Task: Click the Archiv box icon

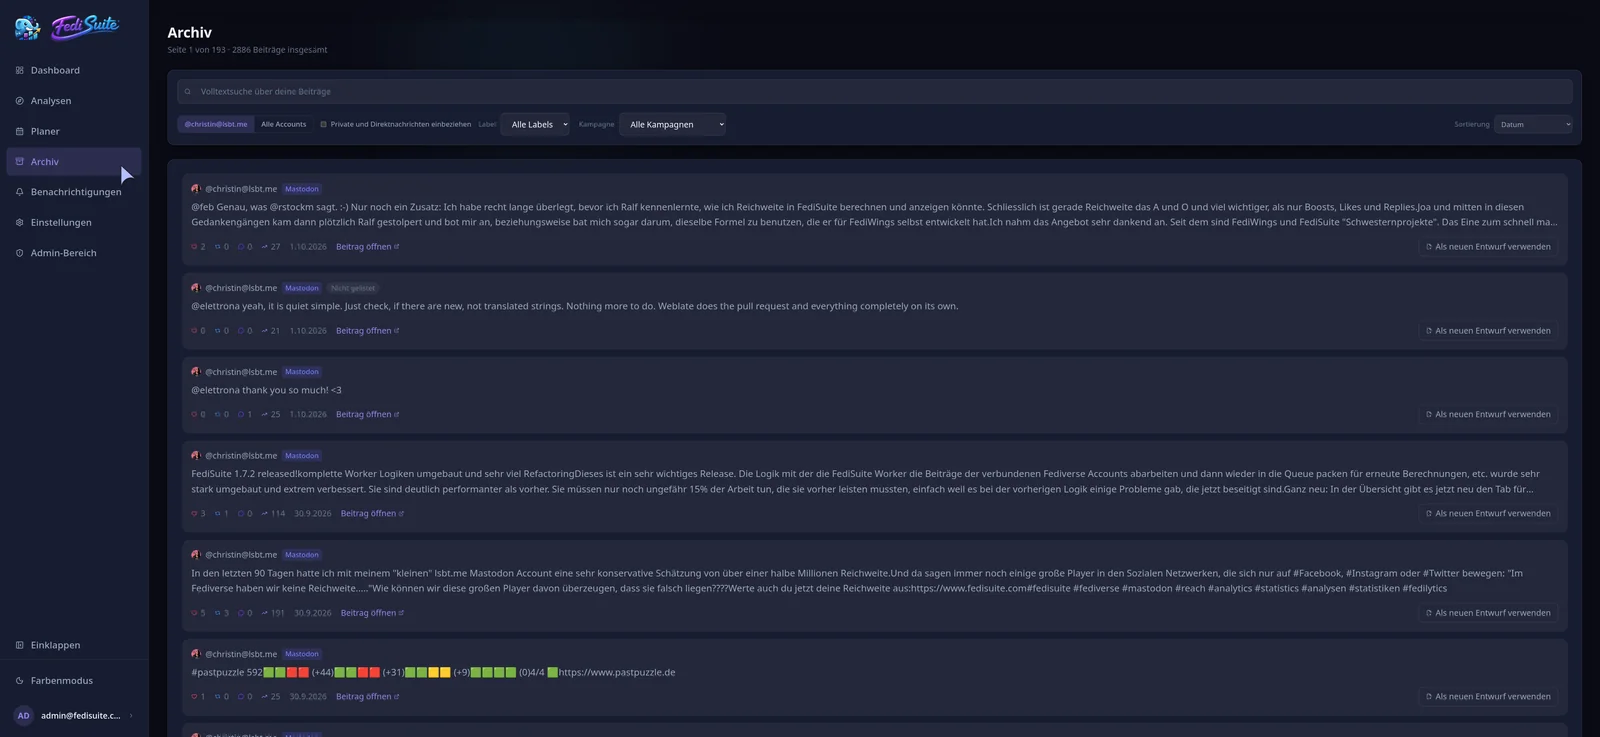Action: pyautogui.click(x=20, y=162)
